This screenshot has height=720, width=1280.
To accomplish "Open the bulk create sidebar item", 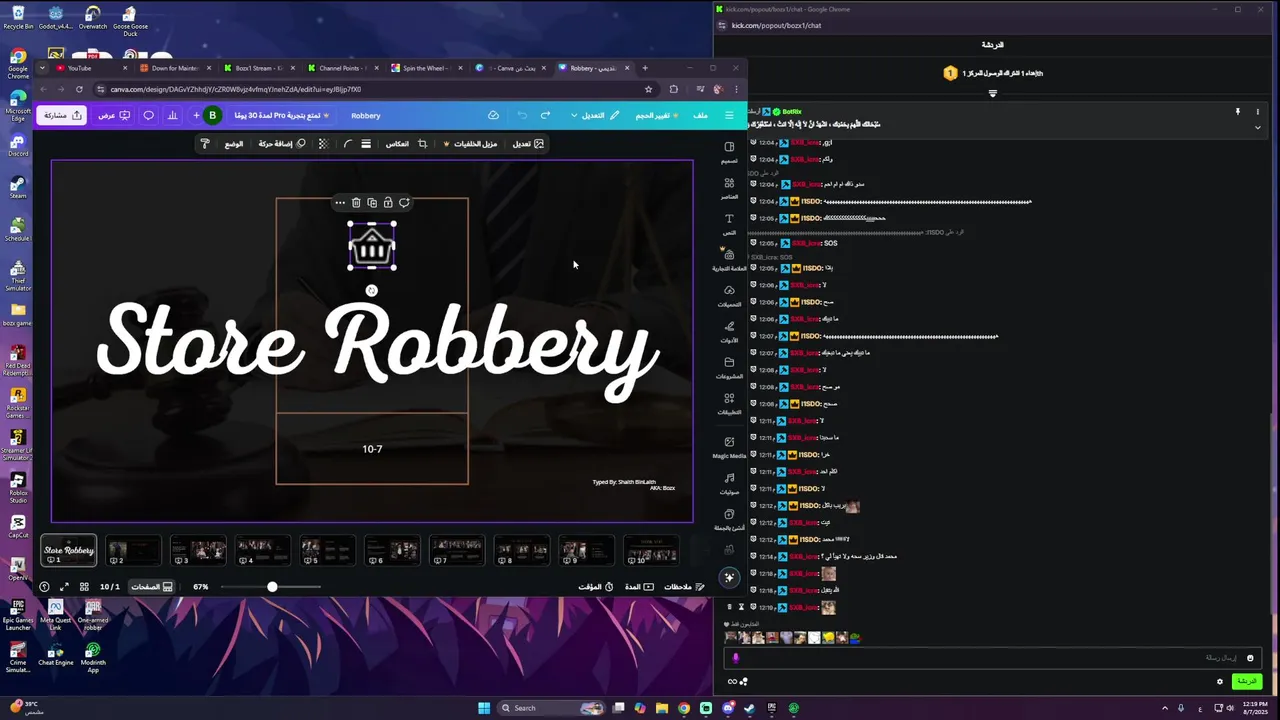I will [x=729, y=519].
